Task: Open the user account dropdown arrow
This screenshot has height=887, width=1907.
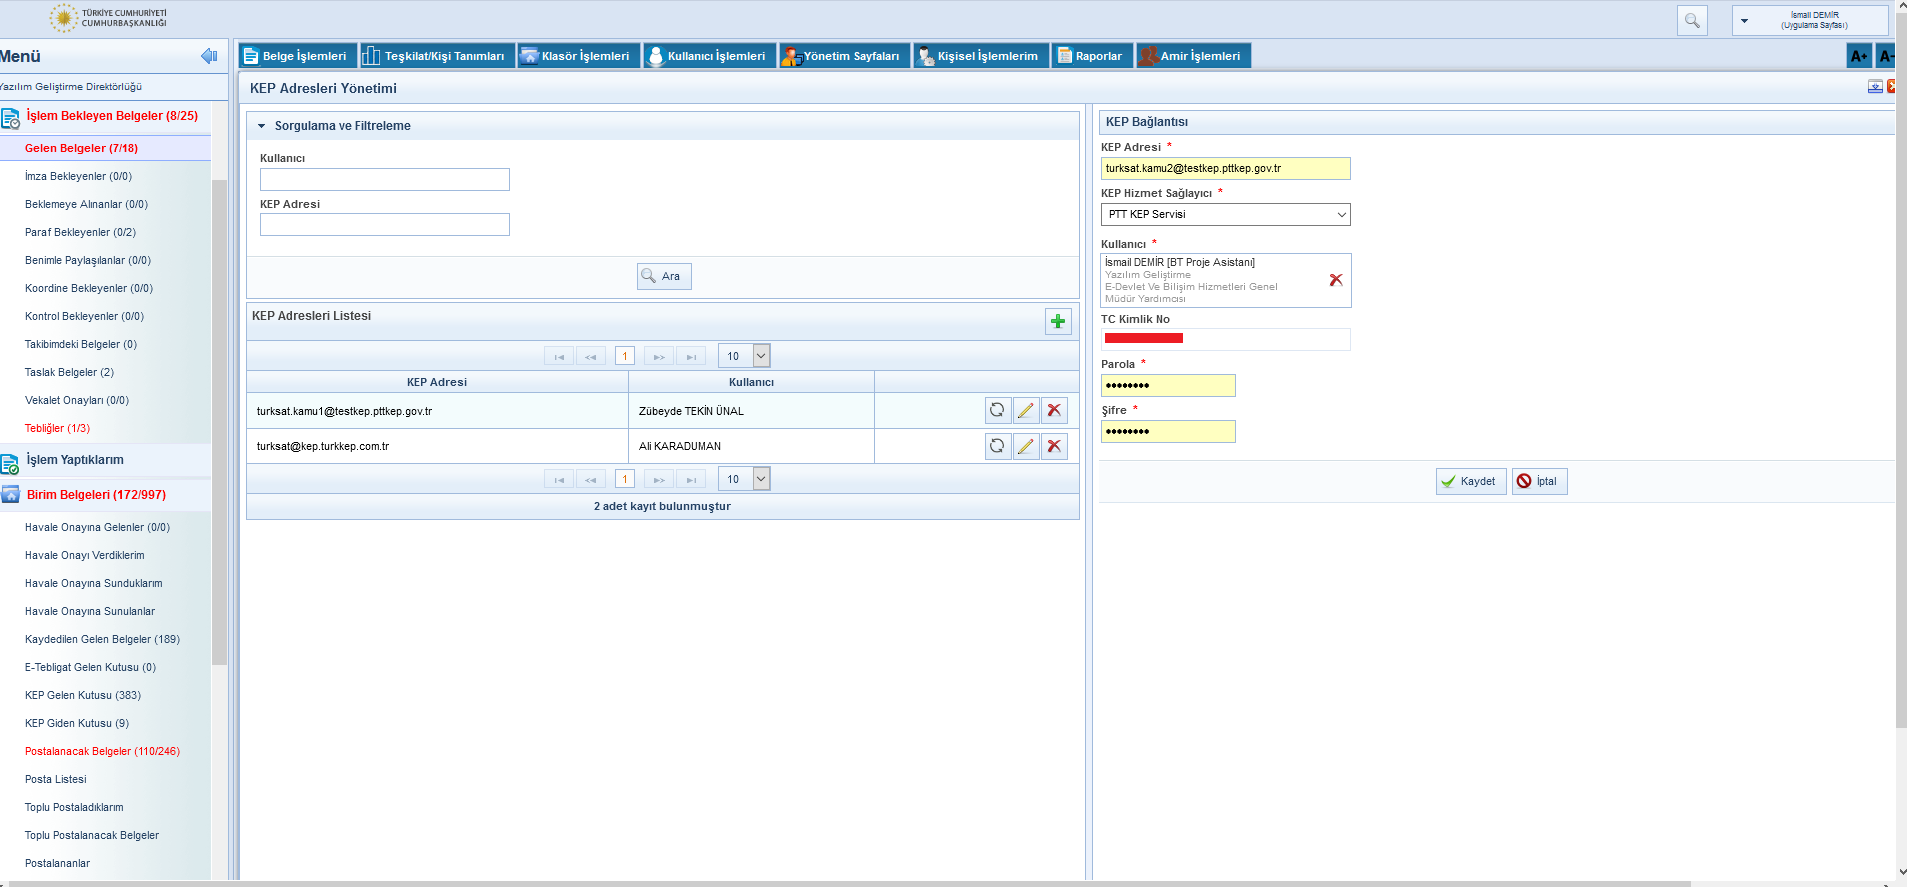Action: click(1744, 20)
